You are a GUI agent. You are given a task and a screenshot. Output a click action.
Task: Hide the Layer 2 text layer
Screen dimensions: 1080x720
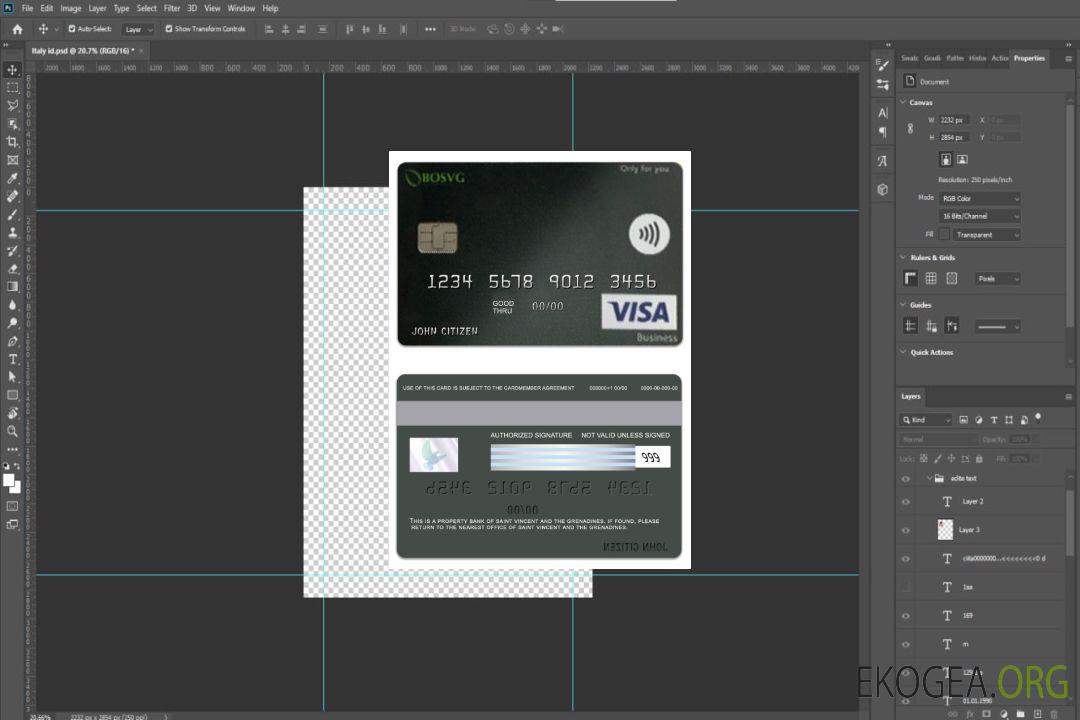[906, 502]
